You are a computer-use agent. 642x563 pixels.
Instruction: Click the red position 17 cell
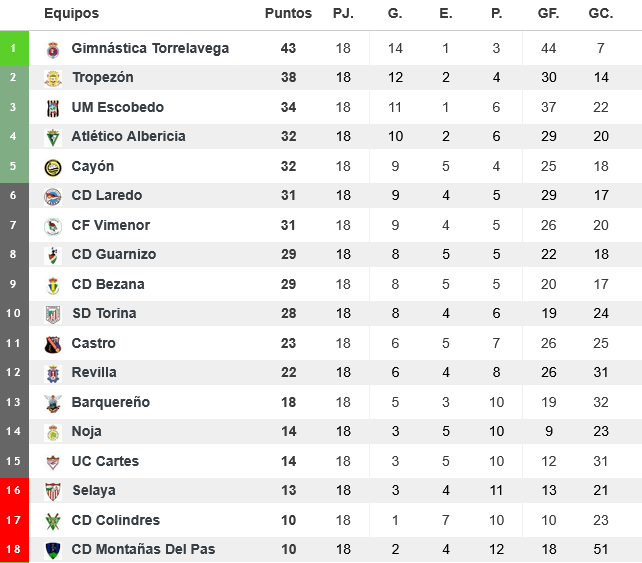pos(14,520)
